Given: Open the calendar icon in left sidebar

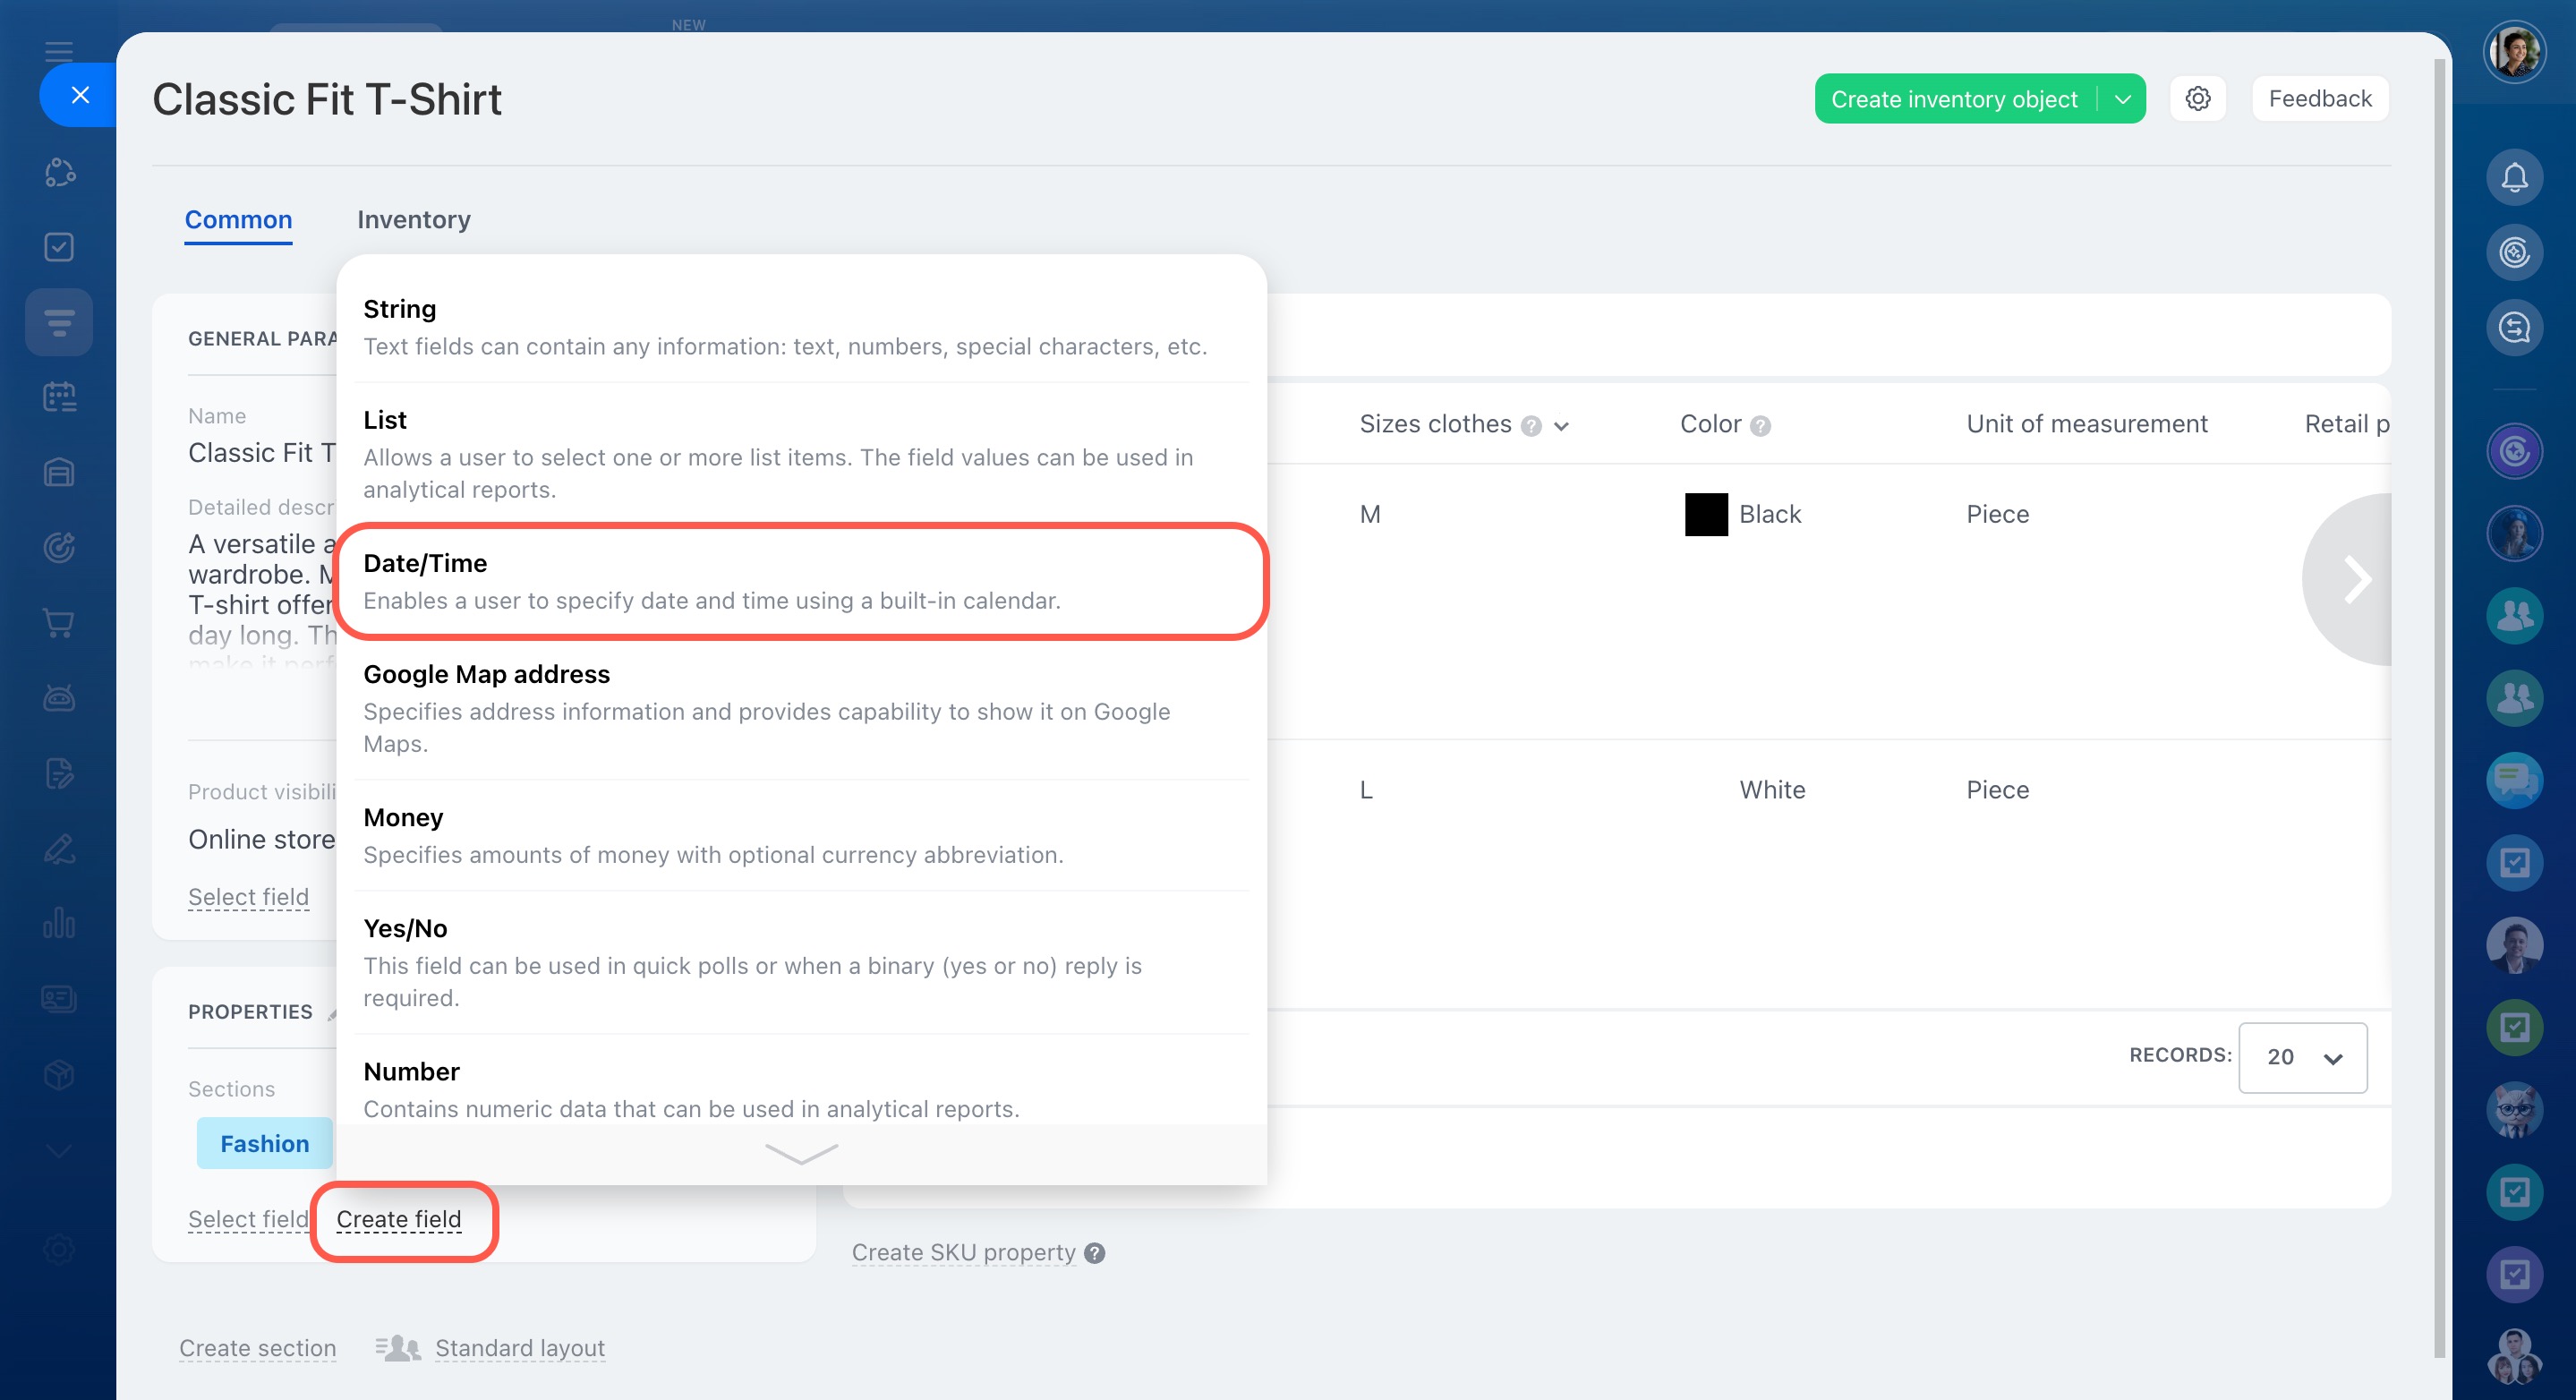Looking at the screenshot, I should click(x=59, y=397).
